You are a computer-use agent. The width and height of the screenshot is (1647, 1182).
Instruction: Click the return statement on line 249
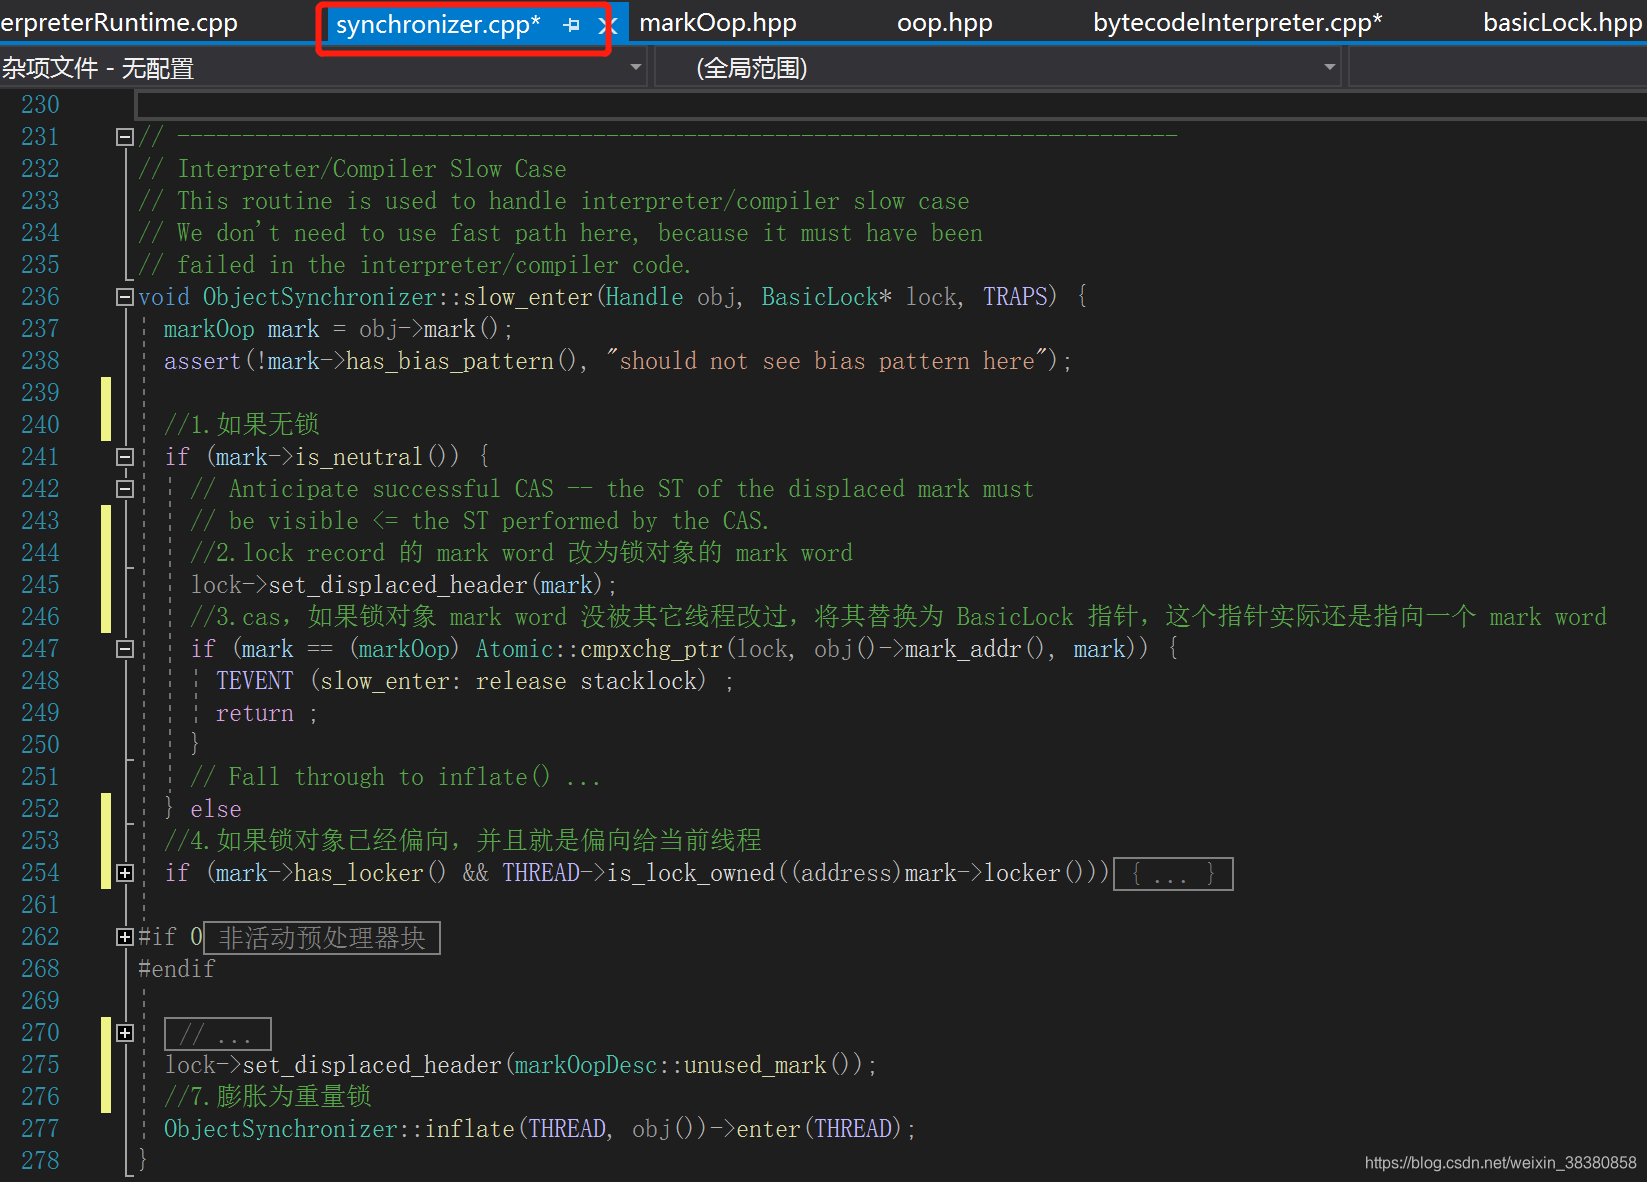[266, 713]
